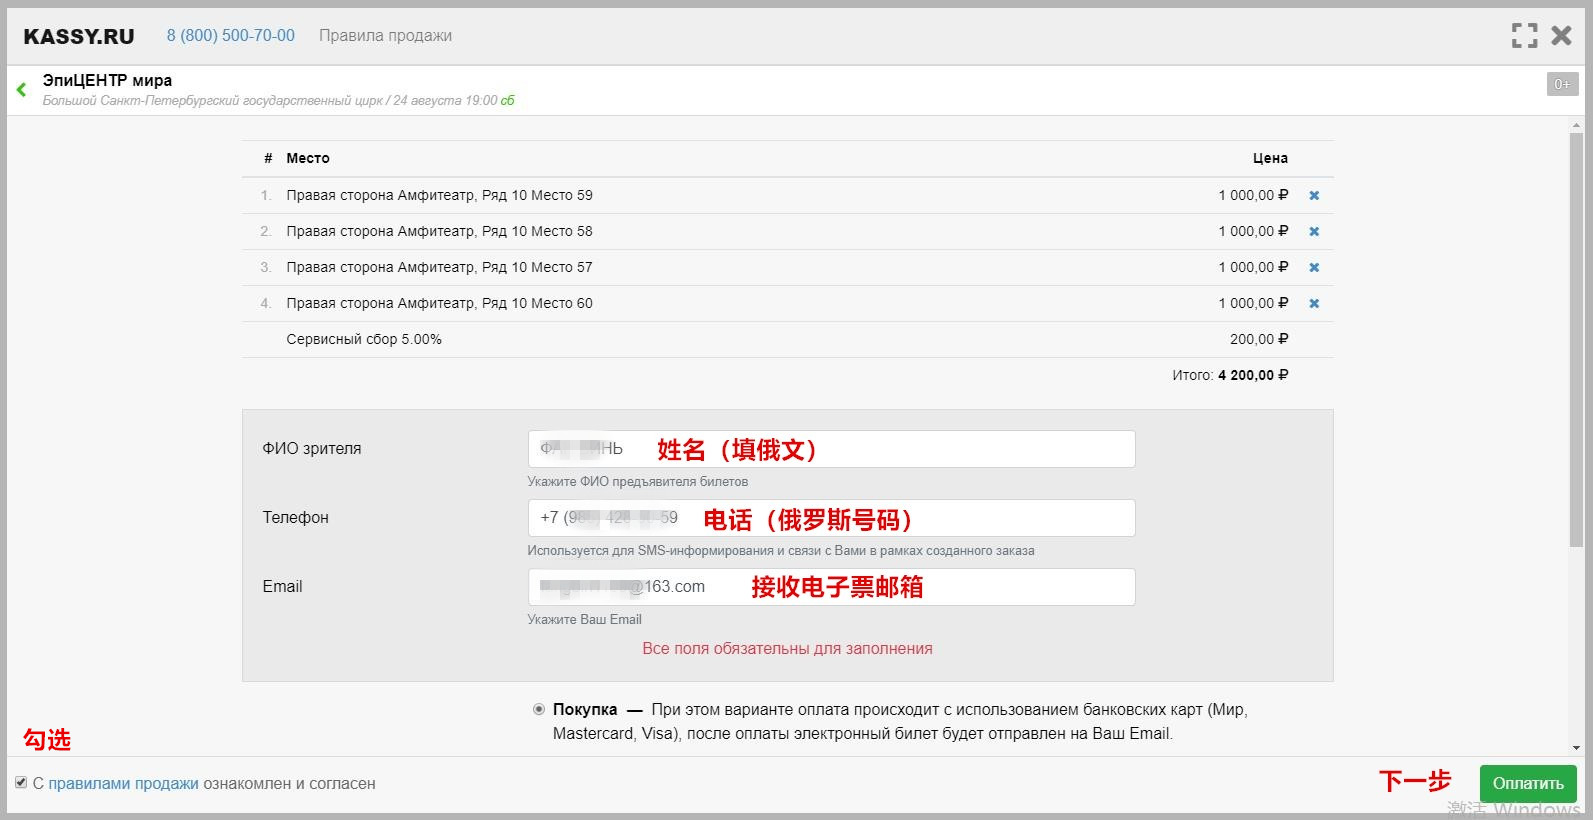Click scrollbar down arrow

[x=1576, y=748]
